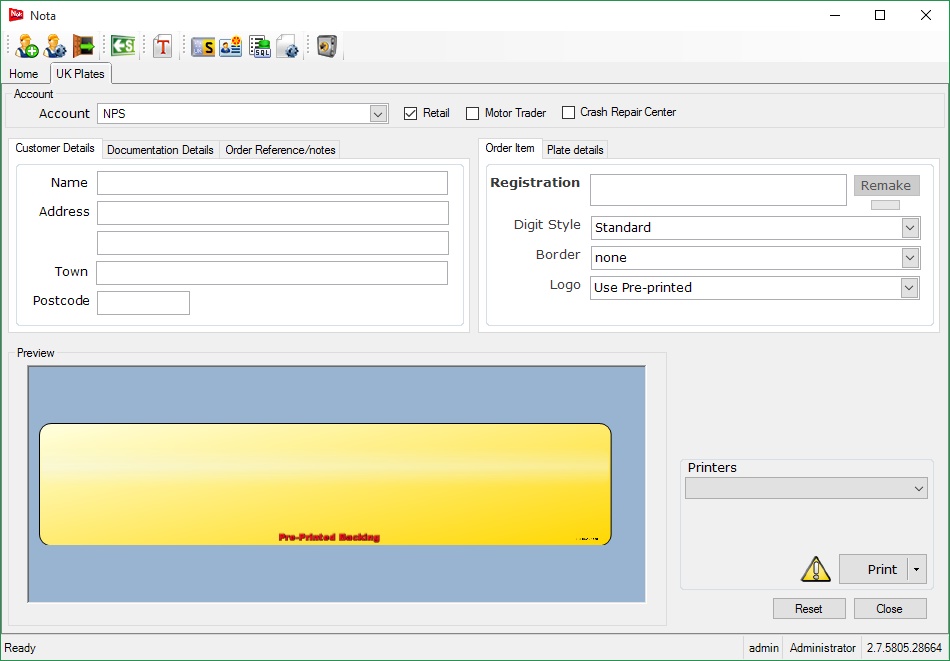950x661 pixels.
Task: Open the Printers dropdown
Action: tap(806, 488)
